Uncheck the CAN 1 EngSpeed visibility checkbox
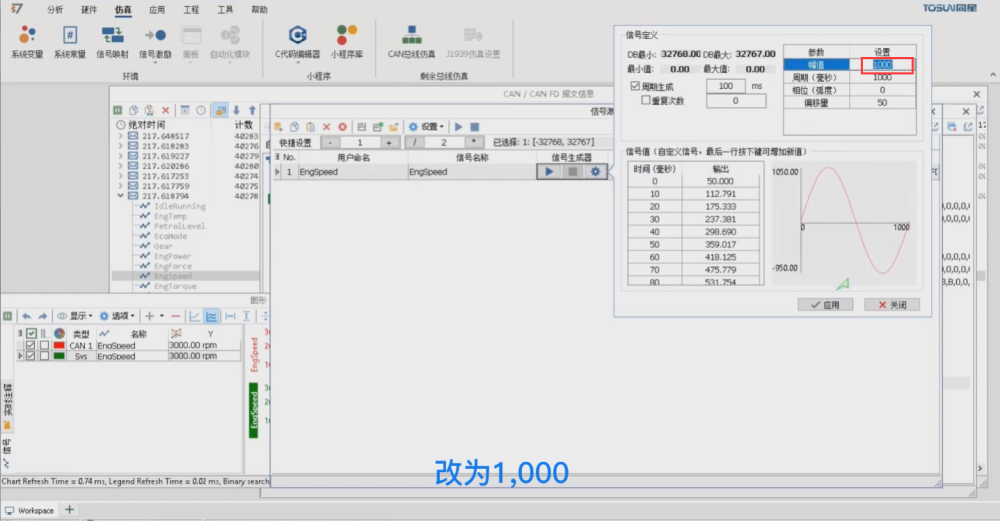Image resolution: width=1000 pixels, height=521 pixels. pyautogui.click(x=28, y=345)
